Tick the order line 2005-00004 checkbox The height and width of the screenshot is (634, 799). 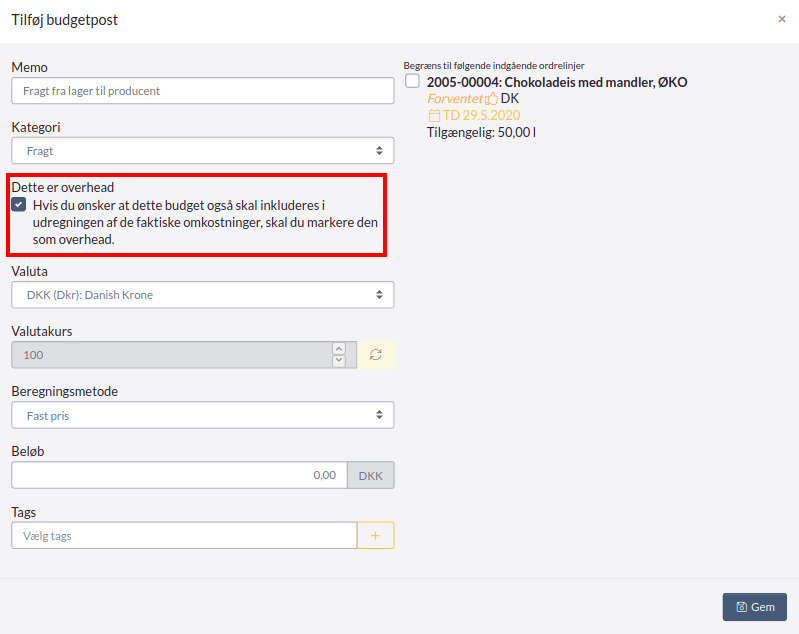413,82
